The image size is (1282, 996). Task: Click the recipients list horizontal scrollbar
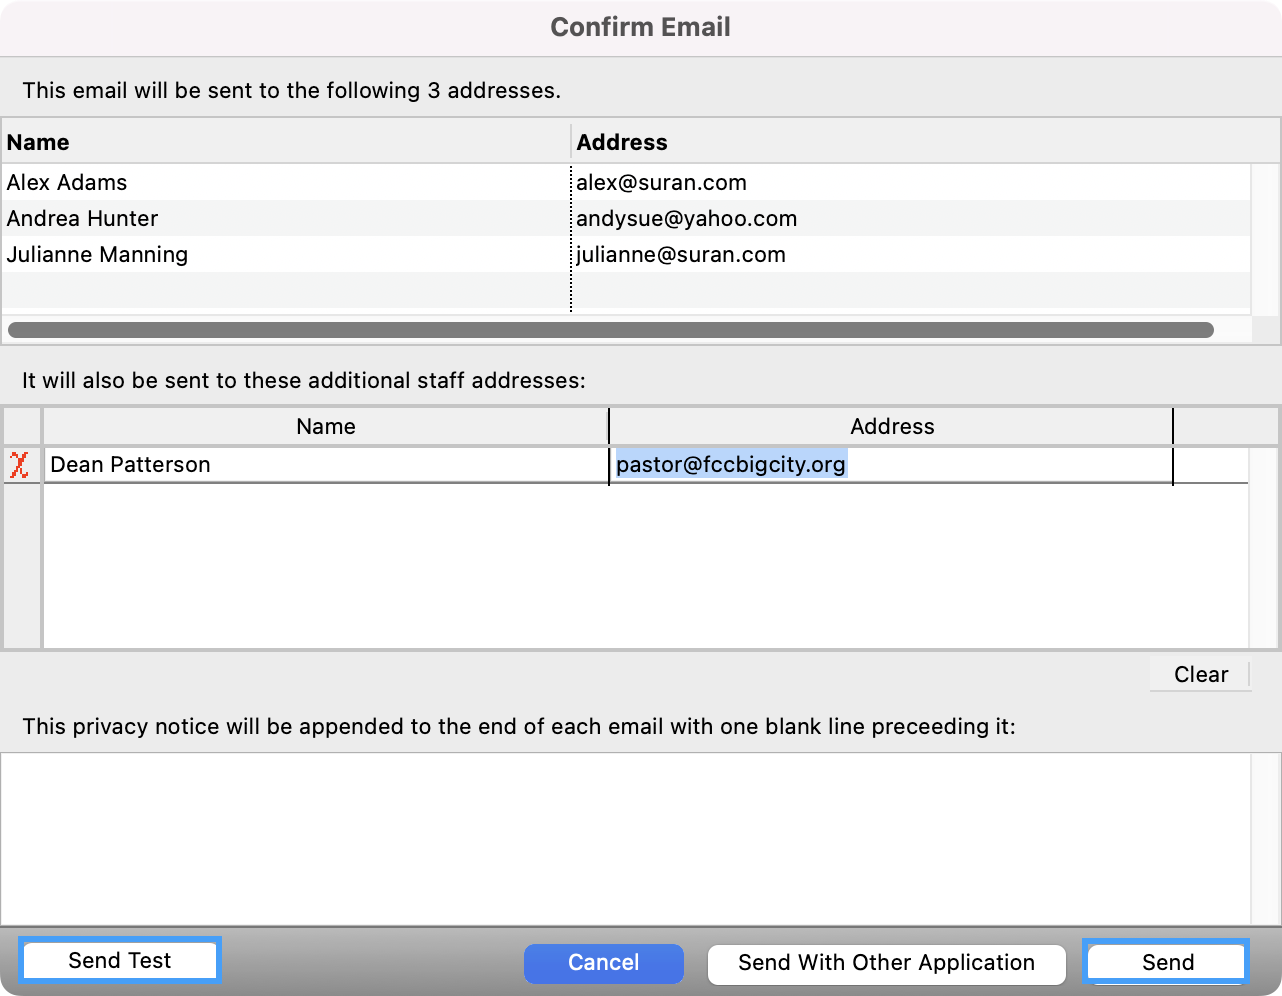[610, 330]
